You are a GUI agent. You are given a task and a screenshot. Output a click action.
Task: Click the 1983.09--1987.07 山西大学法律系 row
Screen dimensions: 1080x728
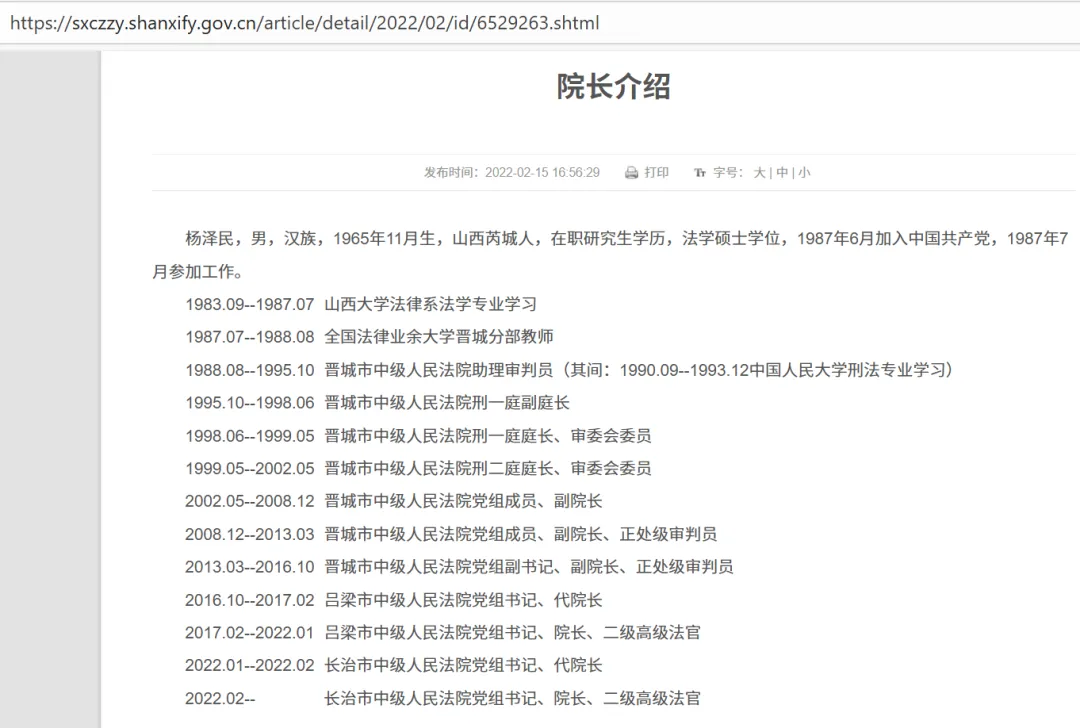pyautogui.click(x=361, y=304)
